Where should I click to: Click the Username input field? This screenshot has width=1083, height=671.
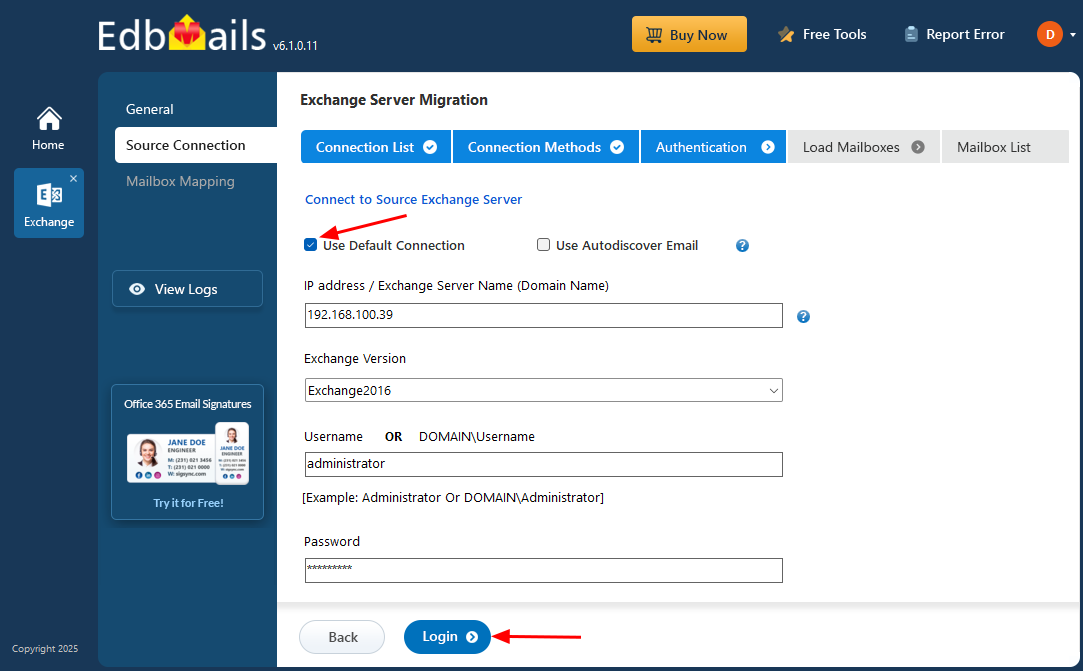point(544,464)
